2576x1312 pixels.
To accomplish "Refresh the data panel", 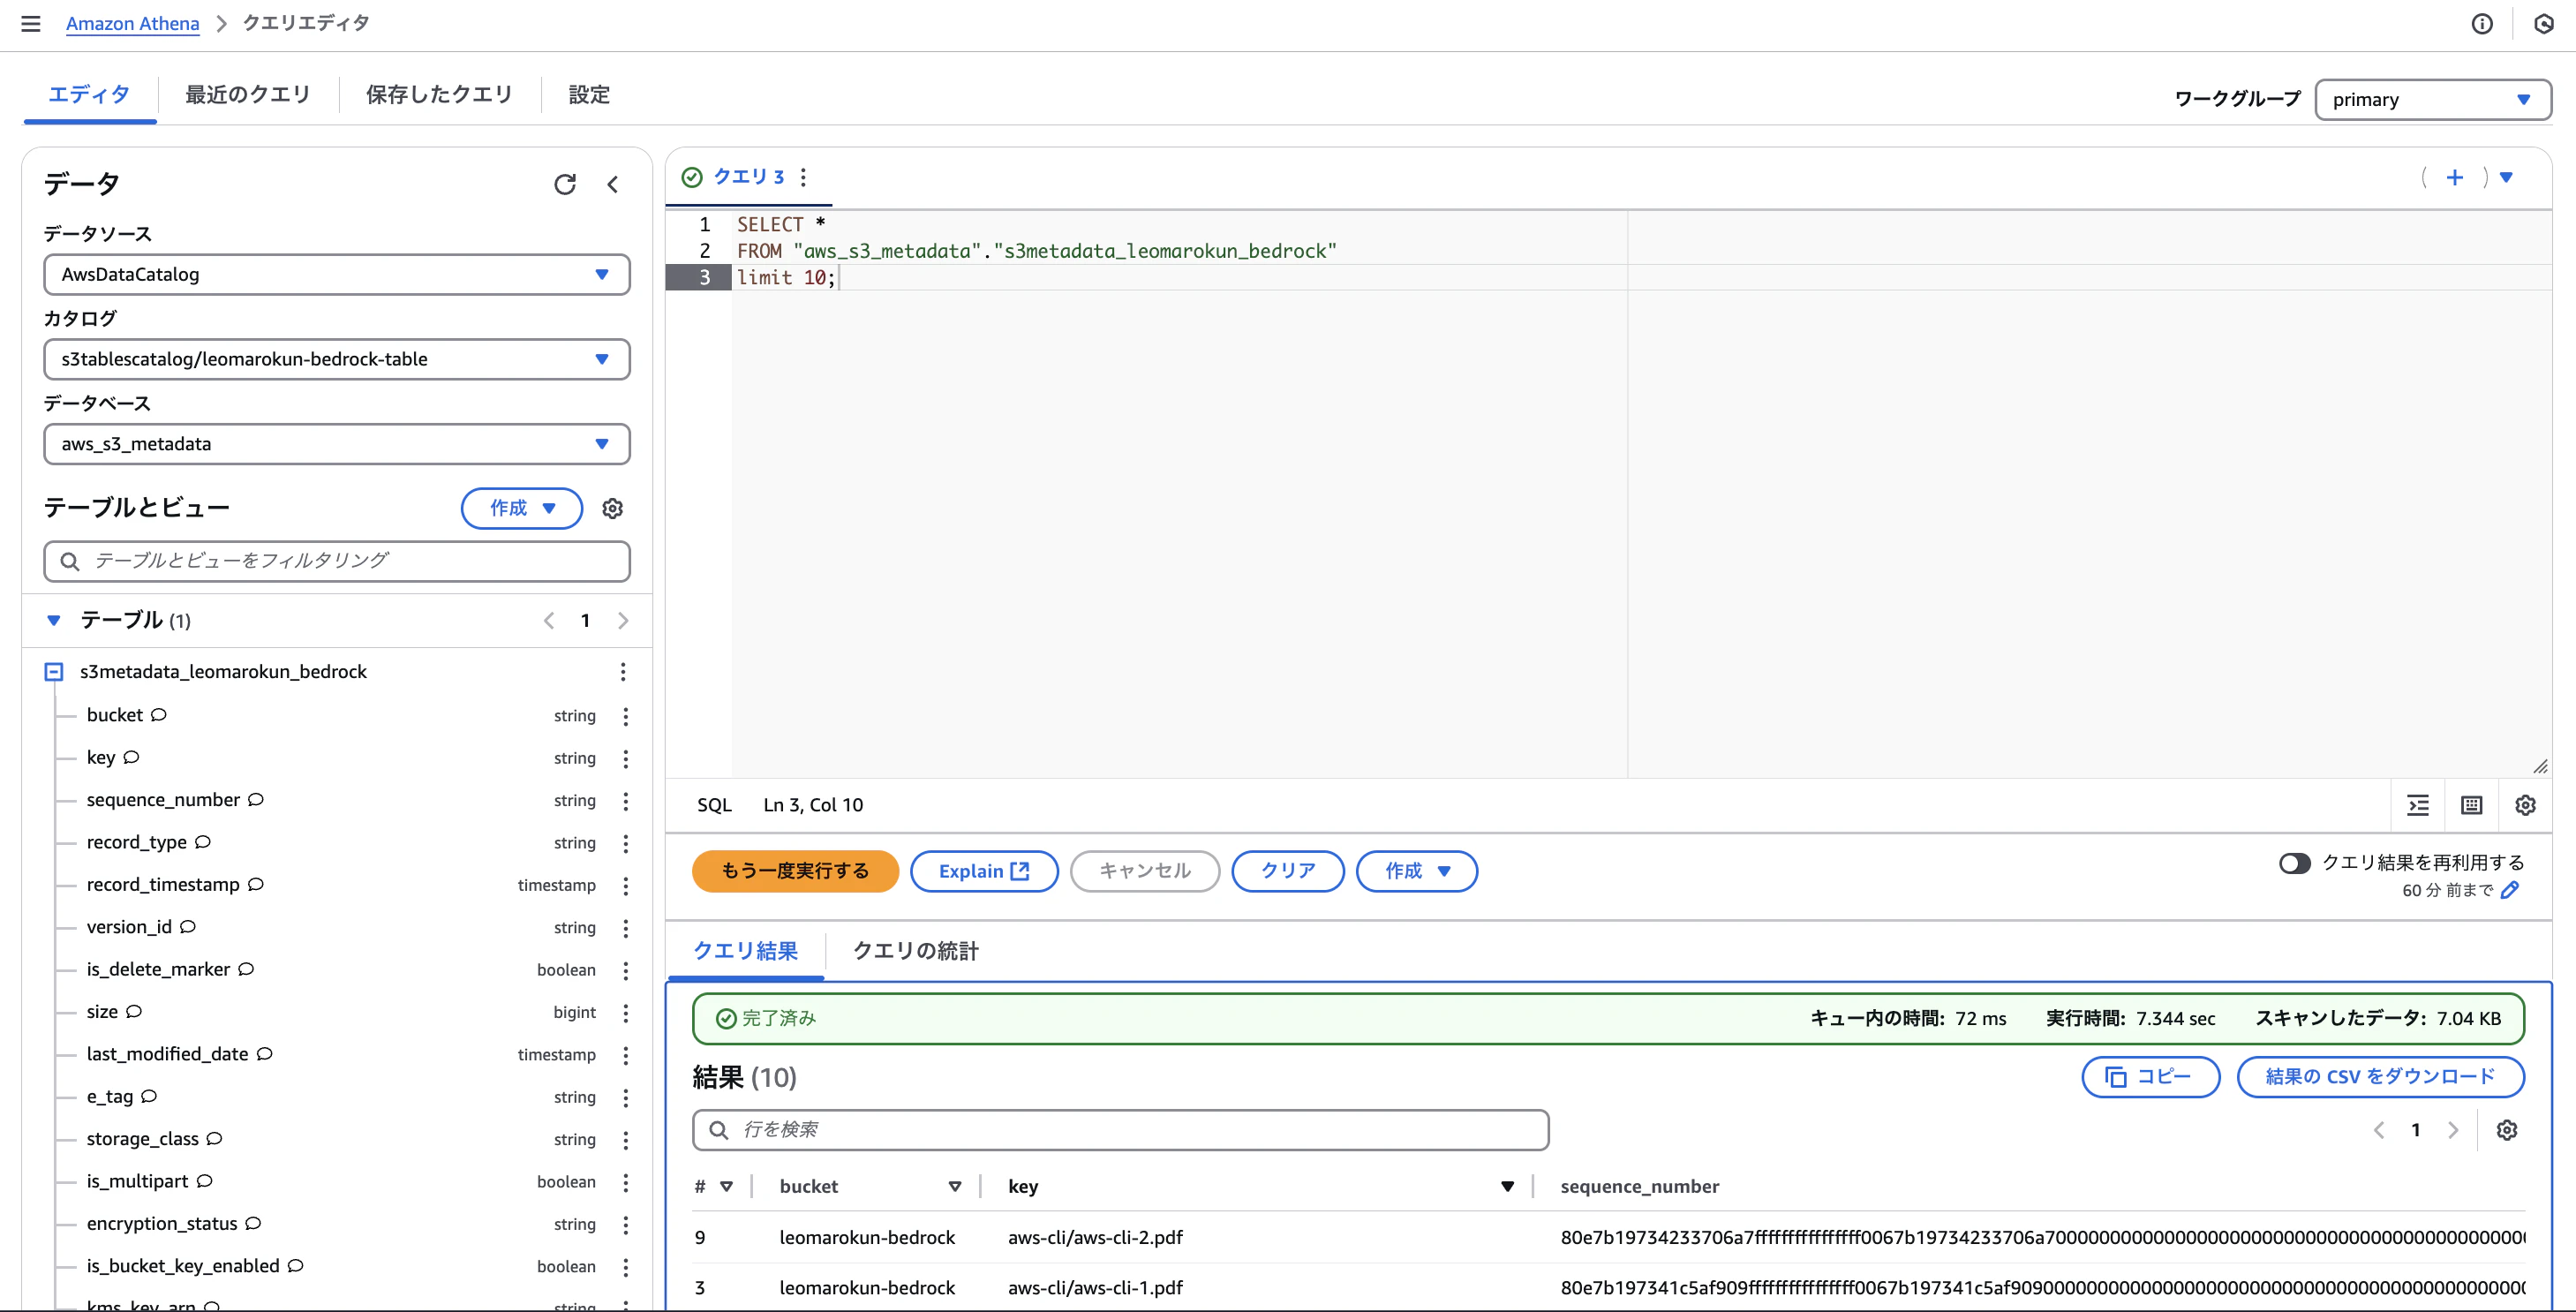I will [565, 184].
